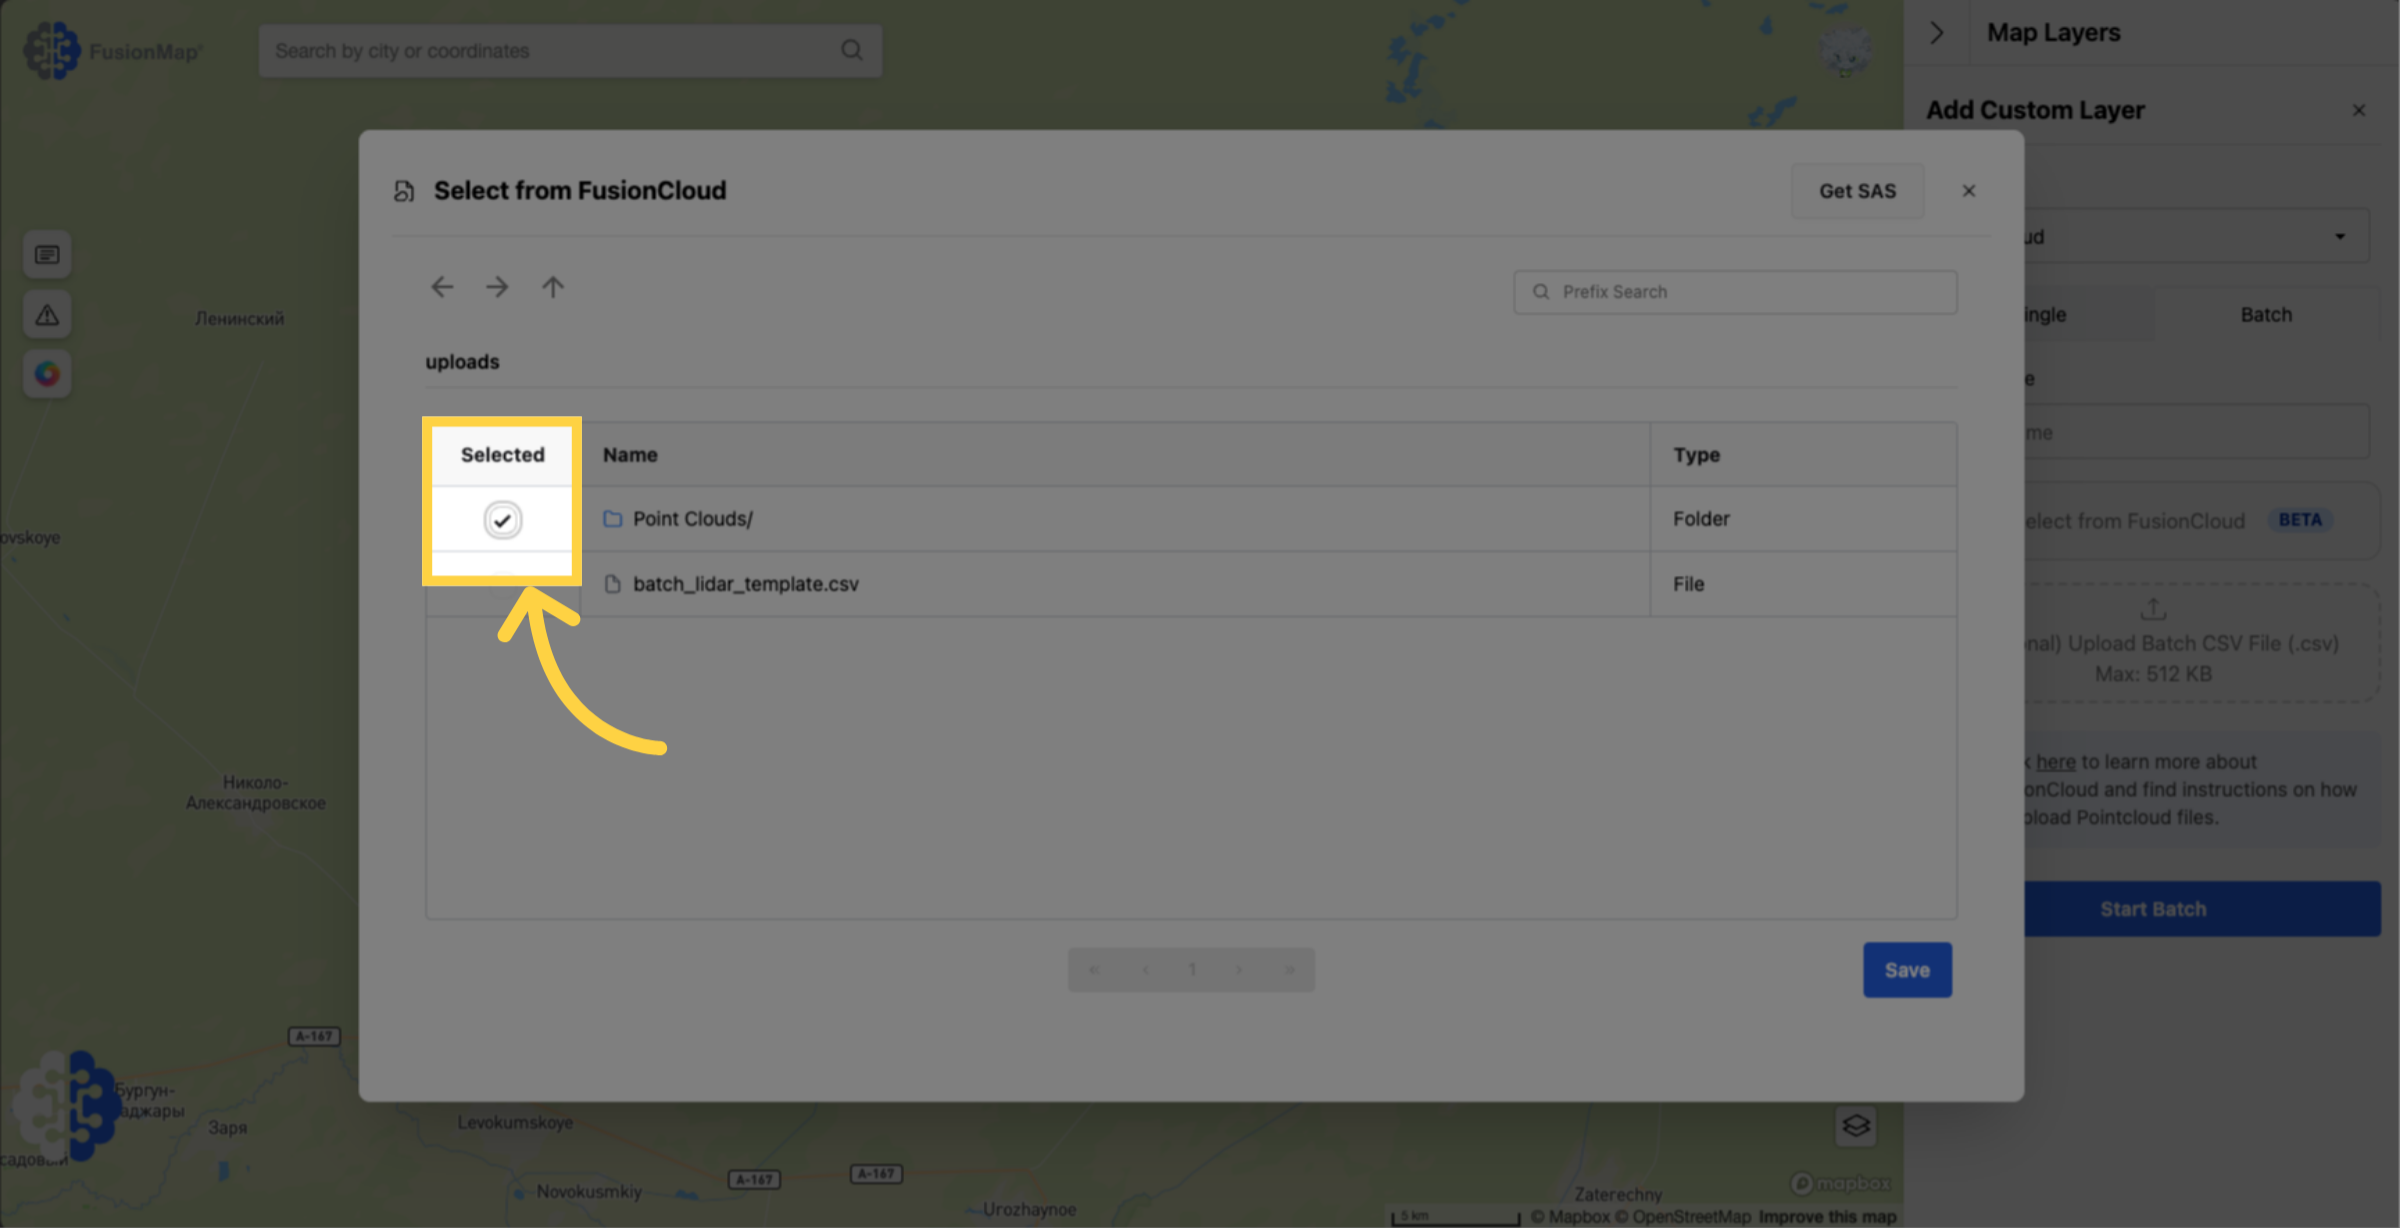Click the Search by city or coordinates field
This screenshot has height=1228, width=2400.
coord(570,51)
